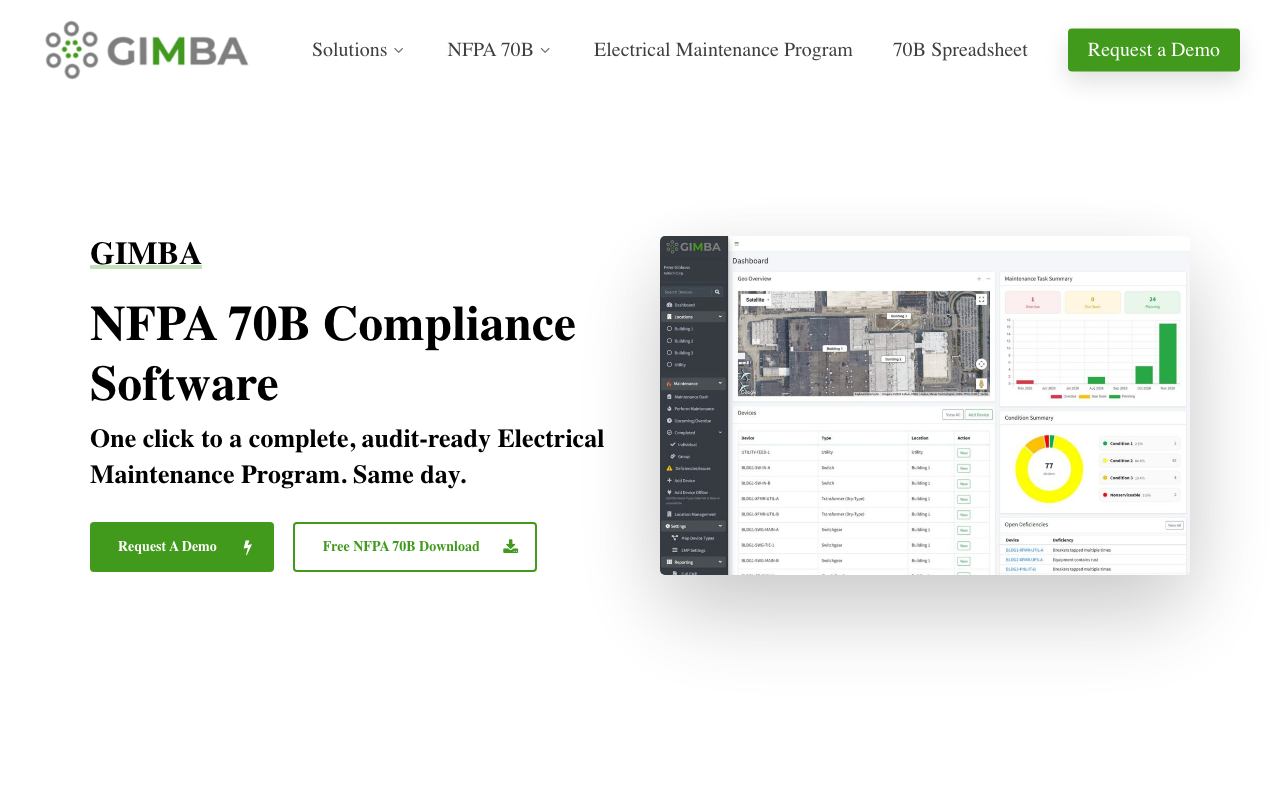Screen dimensions: 1280x800
Task: Open the 70B Spreadsheet nav item
Action: tap(960, 50)
